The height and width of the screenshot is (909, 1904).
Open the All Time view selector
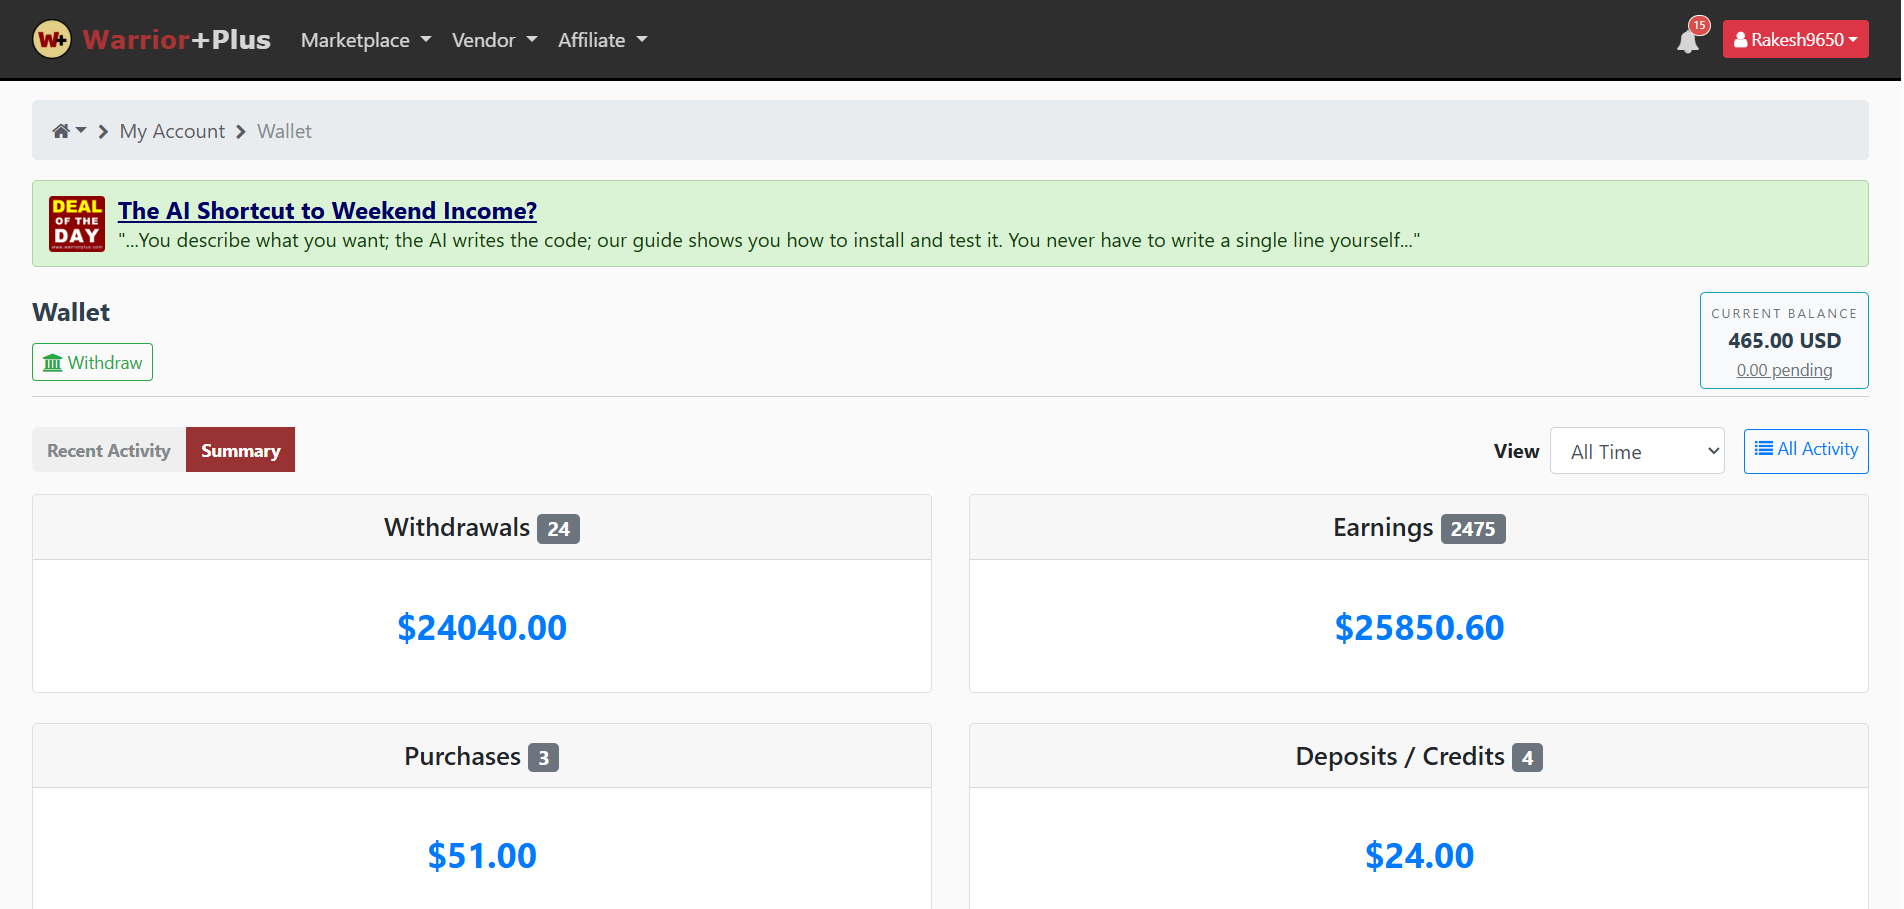tap(1636, 452)
